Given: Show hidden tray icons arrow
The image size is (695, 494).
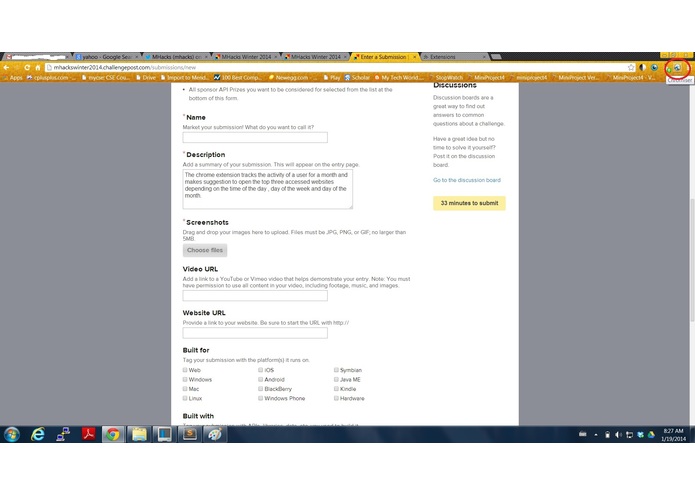Looking at the screenshot, I should tap(596, 435).
